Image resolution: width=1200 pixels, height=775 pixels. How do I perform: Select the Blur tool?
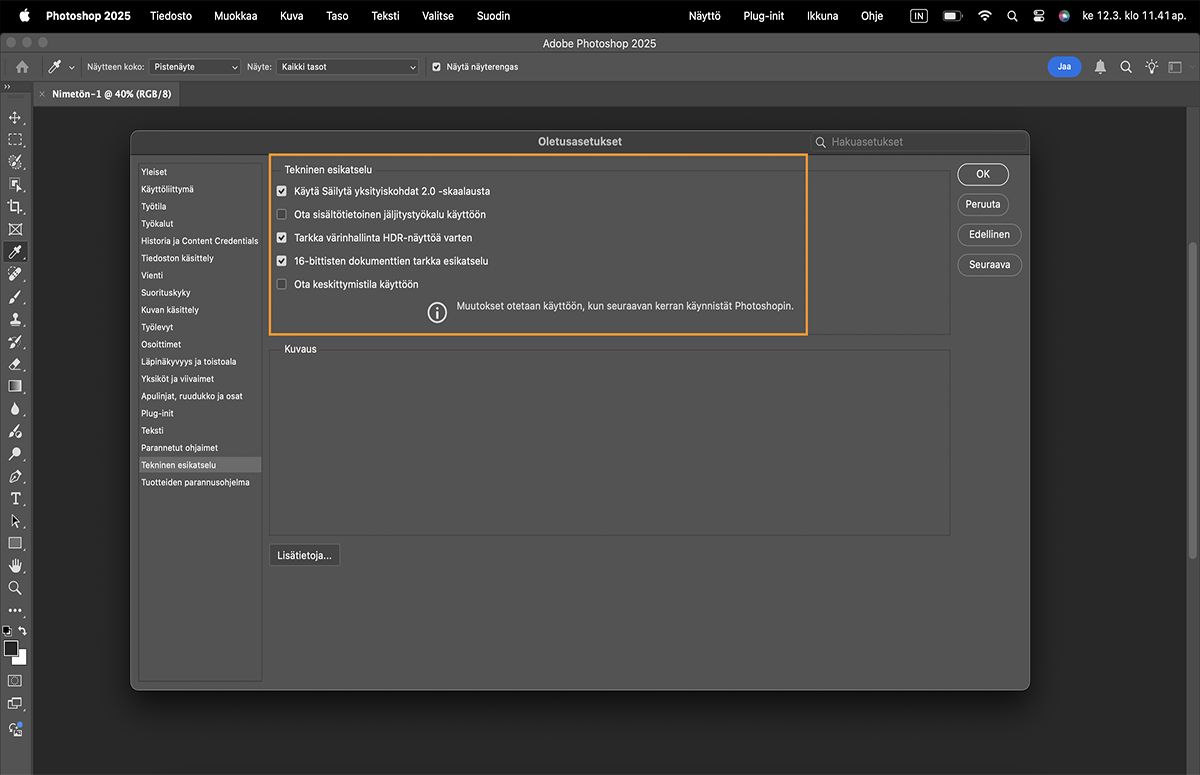pos(15,409)
